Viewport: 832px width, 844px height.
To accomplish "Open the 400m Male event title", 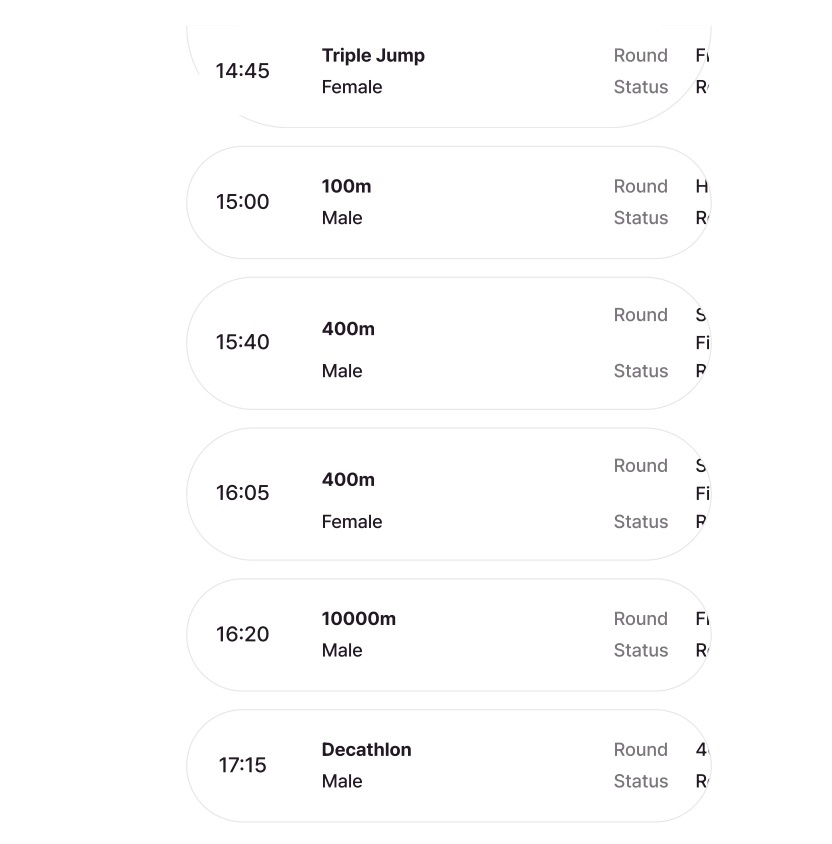I will 348,328.
